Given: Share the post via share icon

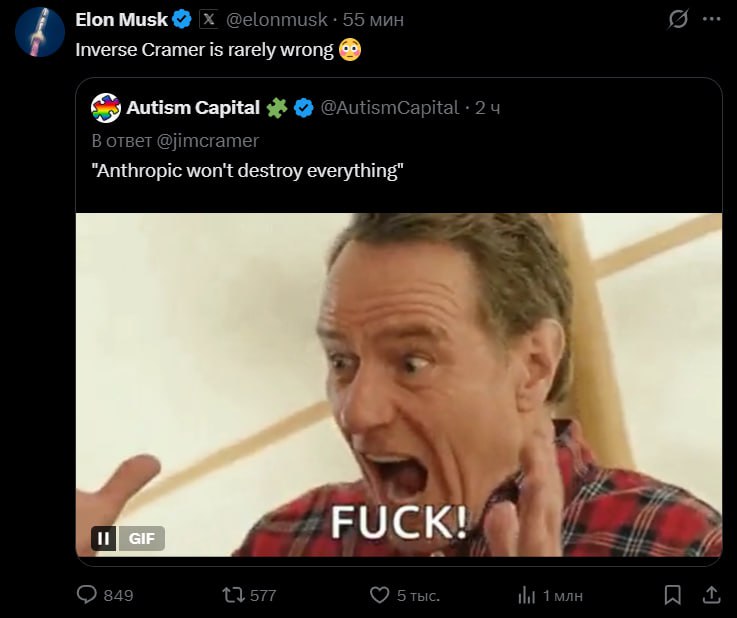Looking at the screenshot, I should (x=711, y=595).
